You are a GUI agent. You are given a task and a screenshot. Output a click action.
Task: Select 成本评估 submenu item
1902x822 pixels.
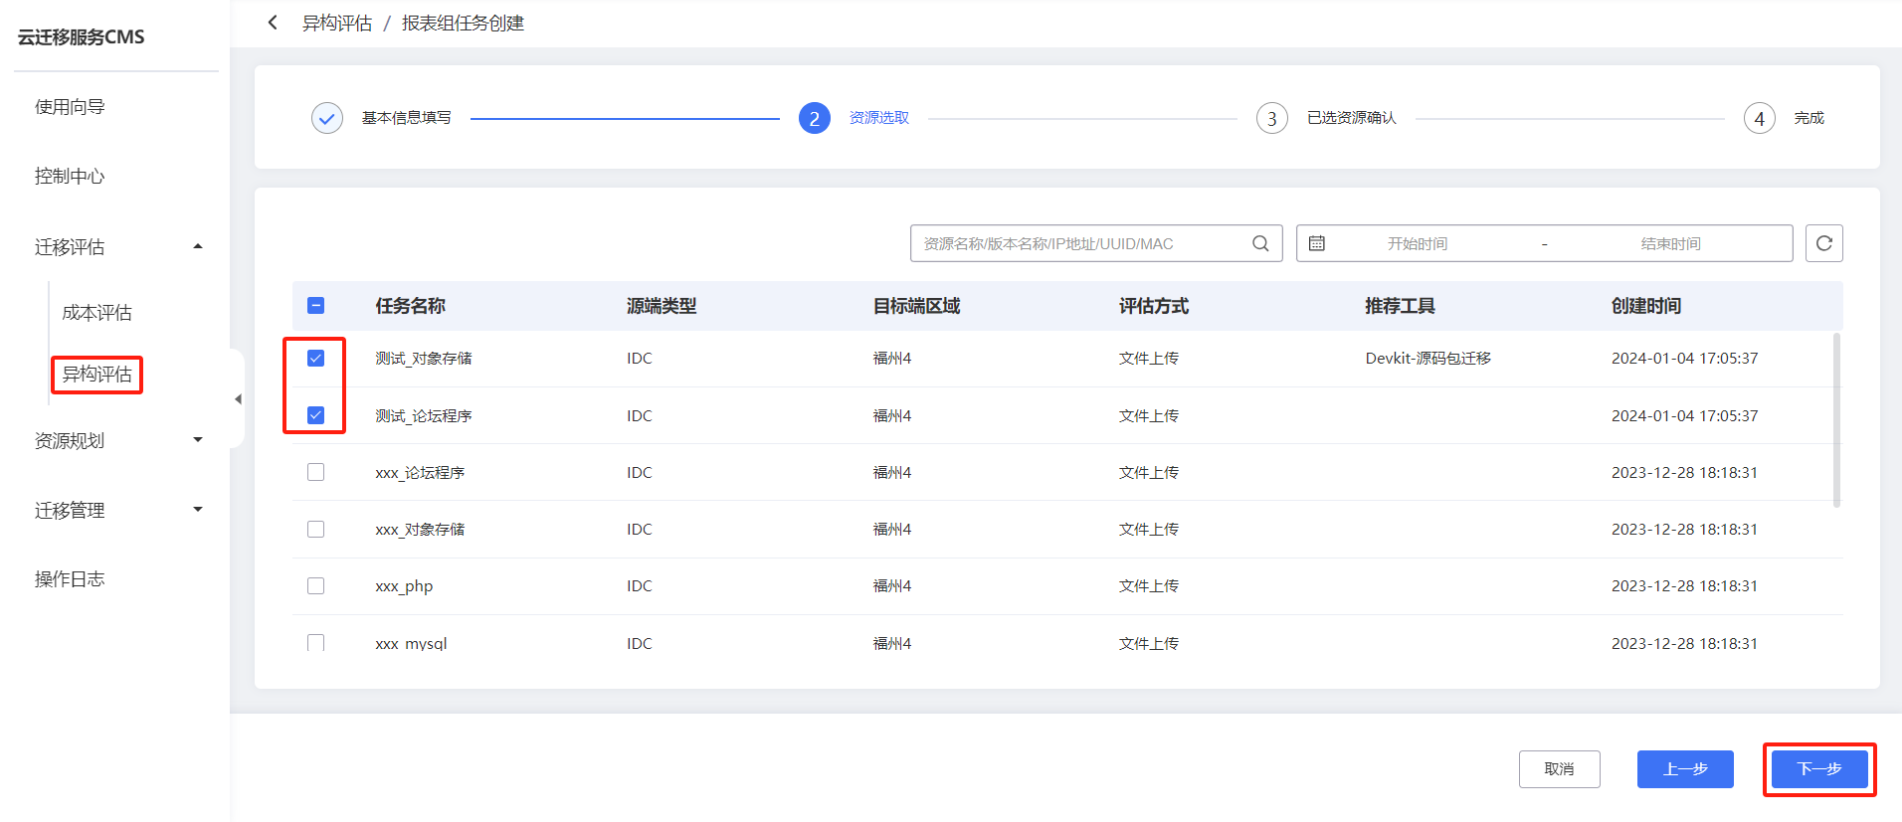97,312
